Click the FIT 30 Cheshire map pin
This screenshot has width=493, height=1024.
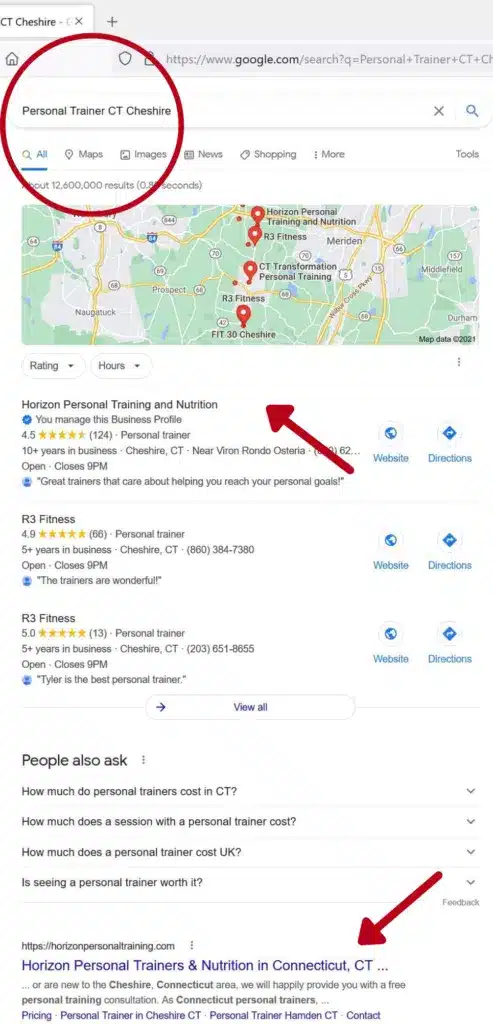pos(244,316)
